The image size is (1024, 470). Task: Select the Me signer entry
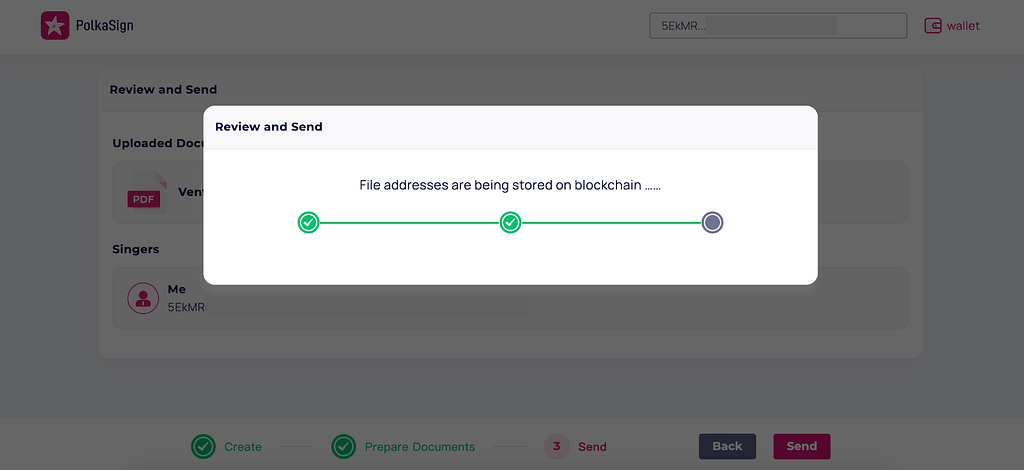176,289
